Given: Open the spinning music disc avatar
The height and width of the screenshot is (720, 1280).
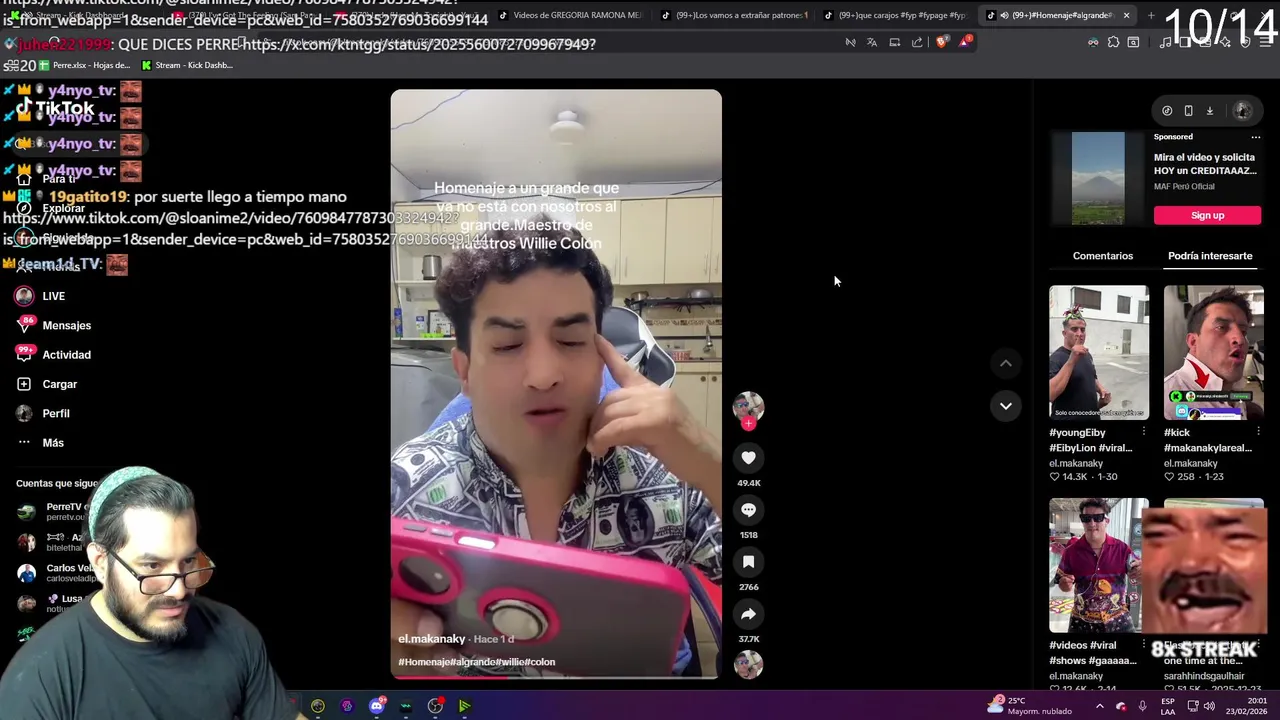Looking at the screenshot, I should (x=748, y=665).
